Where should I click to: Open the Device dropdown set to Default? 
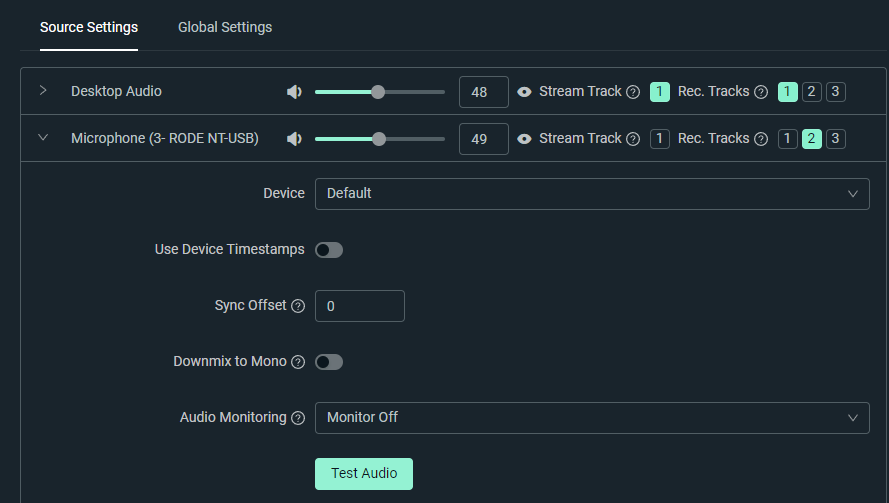(592, 194)
